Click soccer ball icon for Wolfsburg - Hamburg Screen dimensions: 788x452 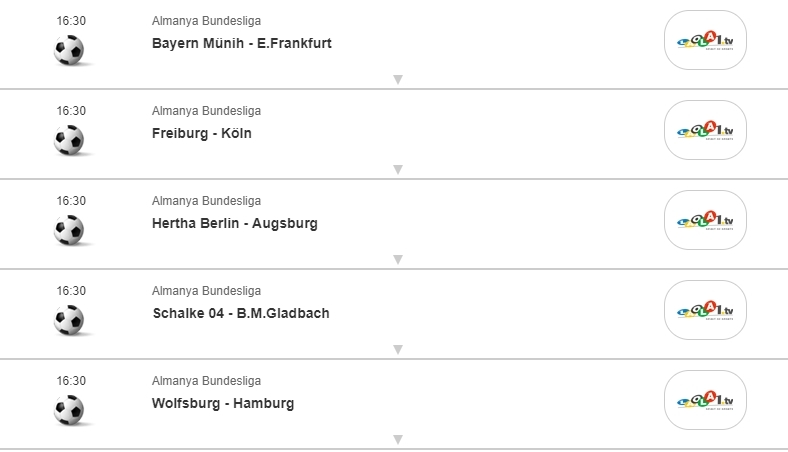pos(69,410)
